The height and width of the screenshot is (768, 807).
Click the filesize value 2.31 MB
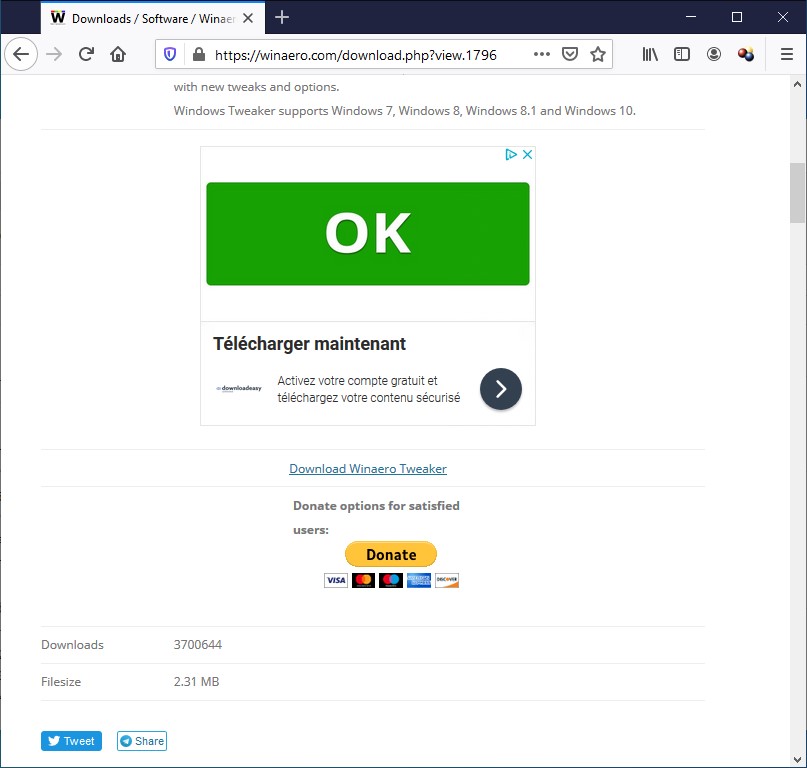coord(196,682)
